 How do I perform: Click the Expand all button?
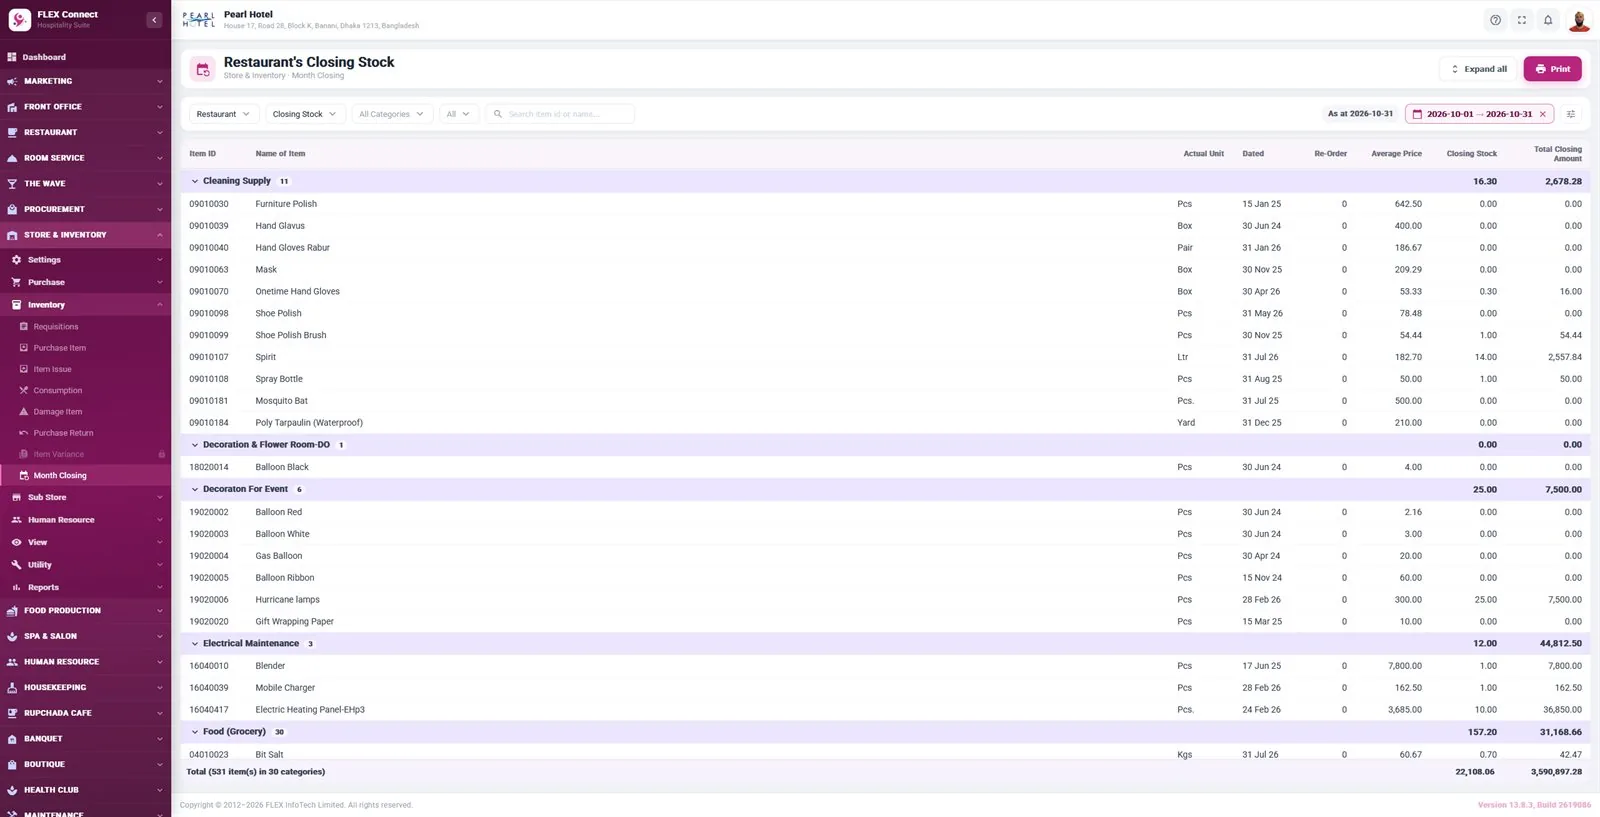click(1479, 69)
